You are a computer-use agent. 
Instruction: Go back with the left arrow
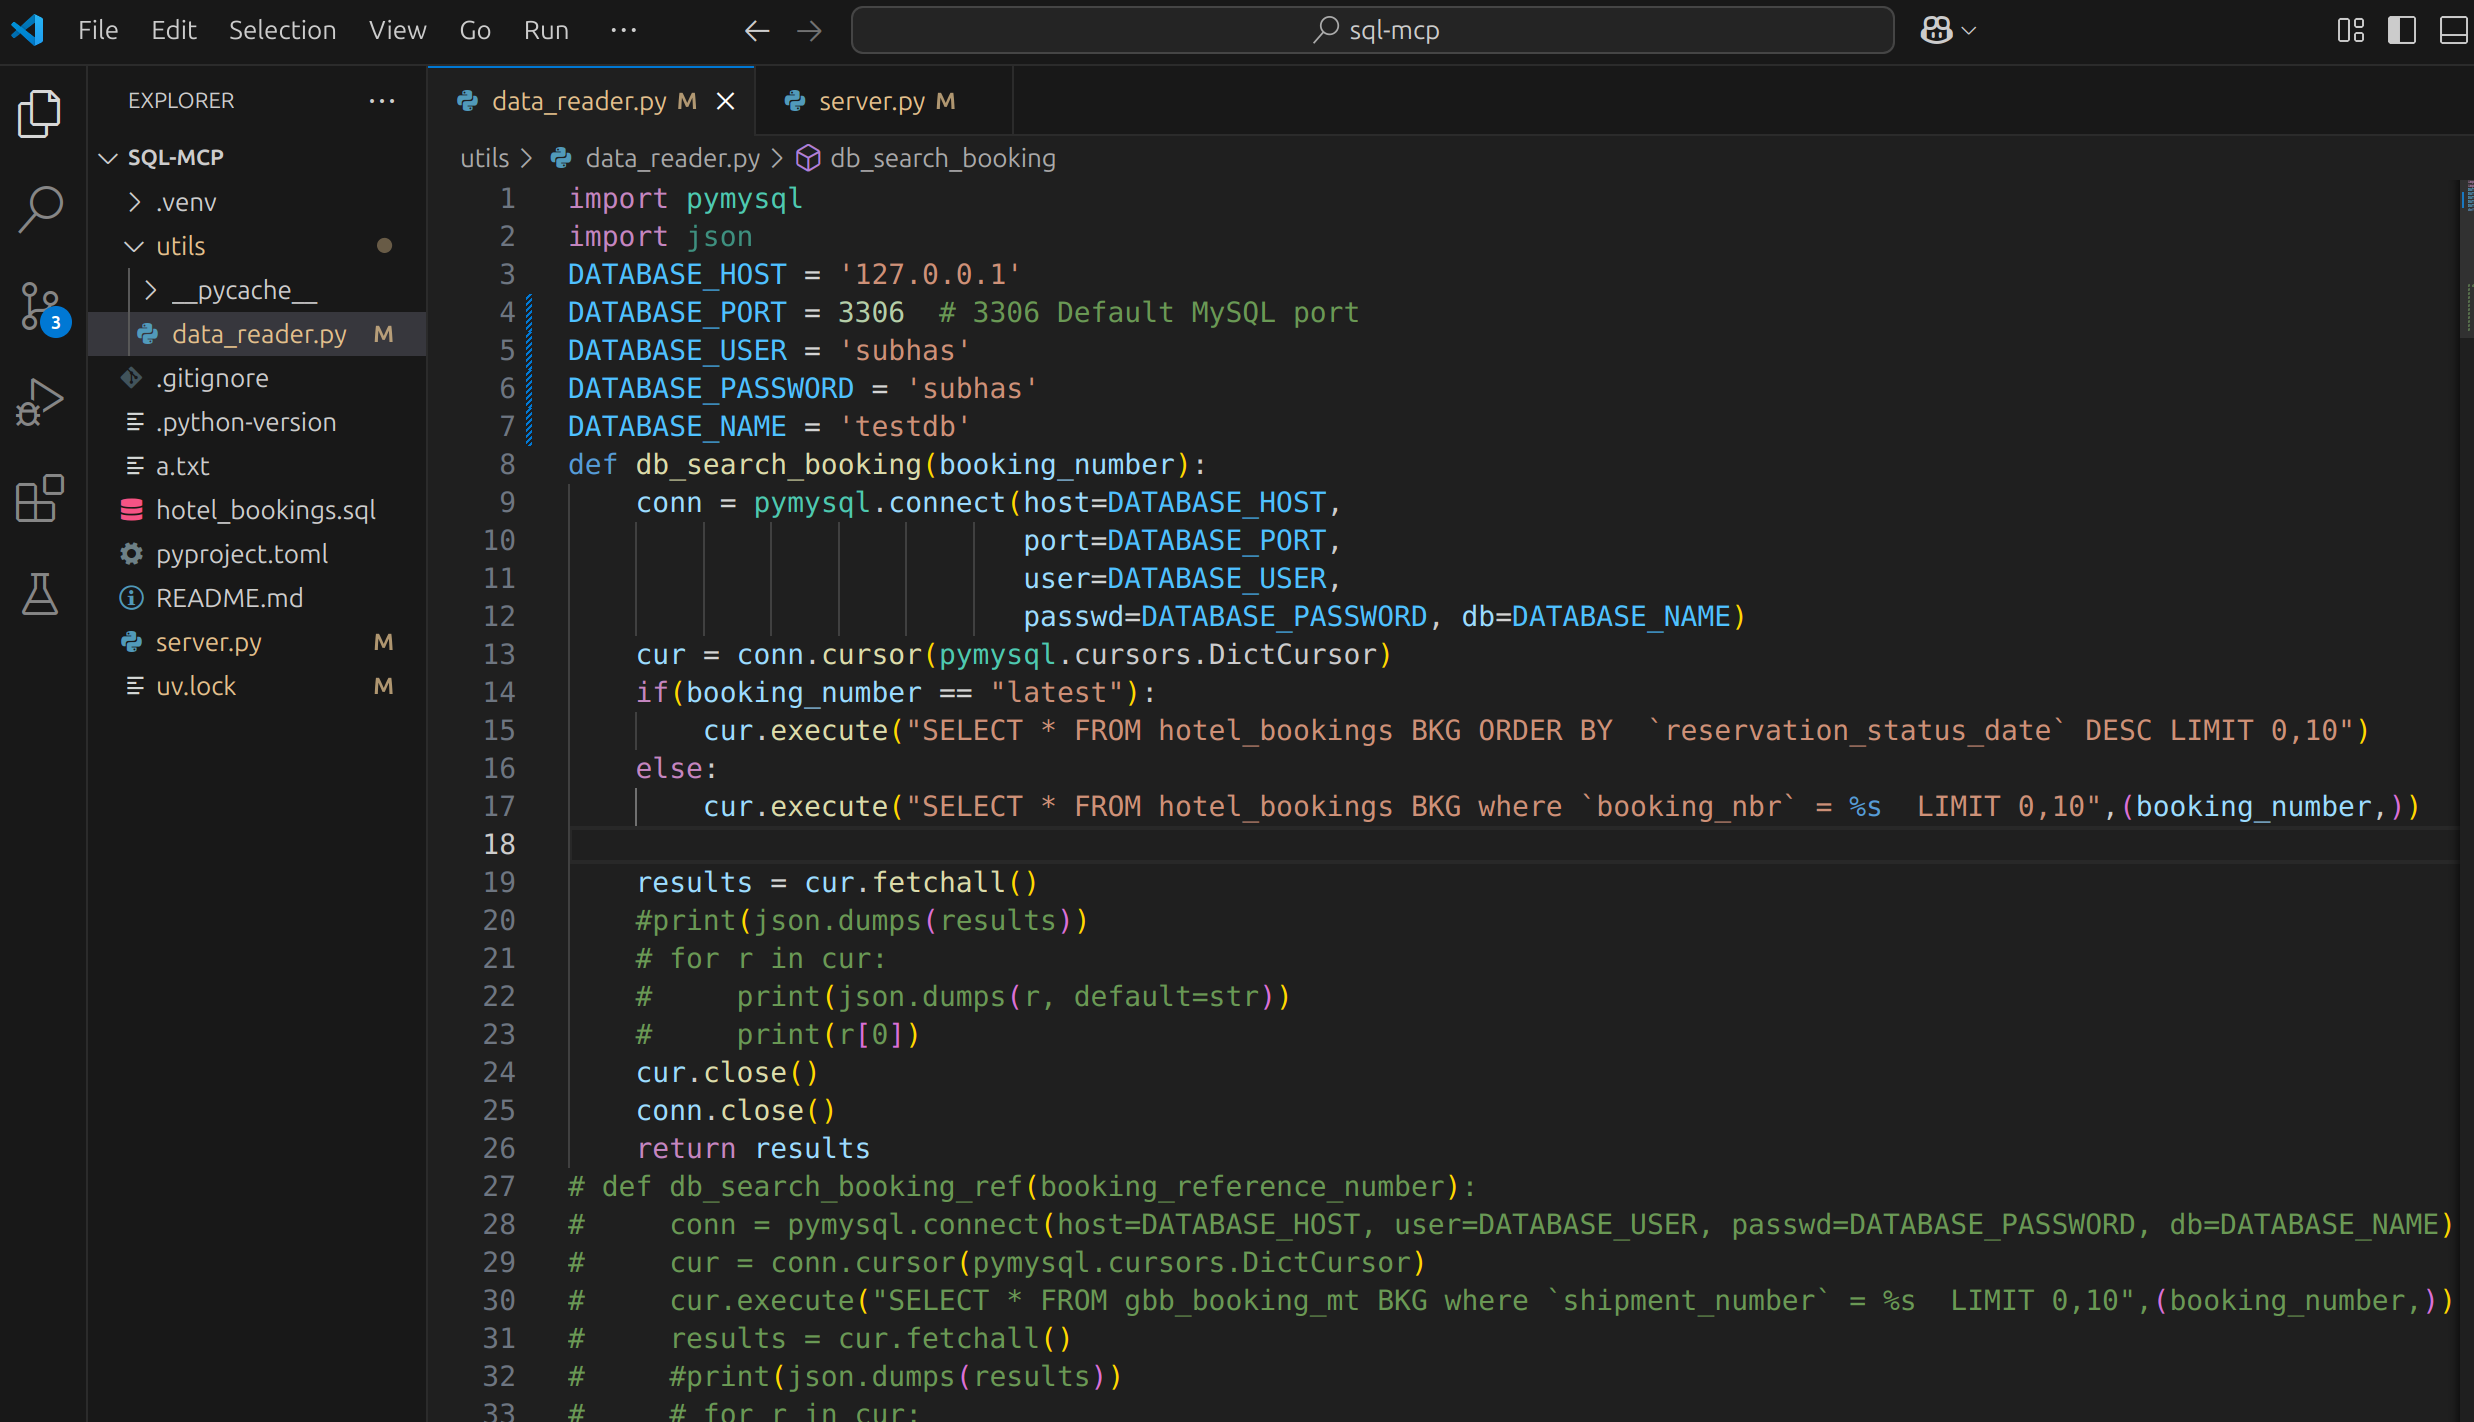coord(757,31)
